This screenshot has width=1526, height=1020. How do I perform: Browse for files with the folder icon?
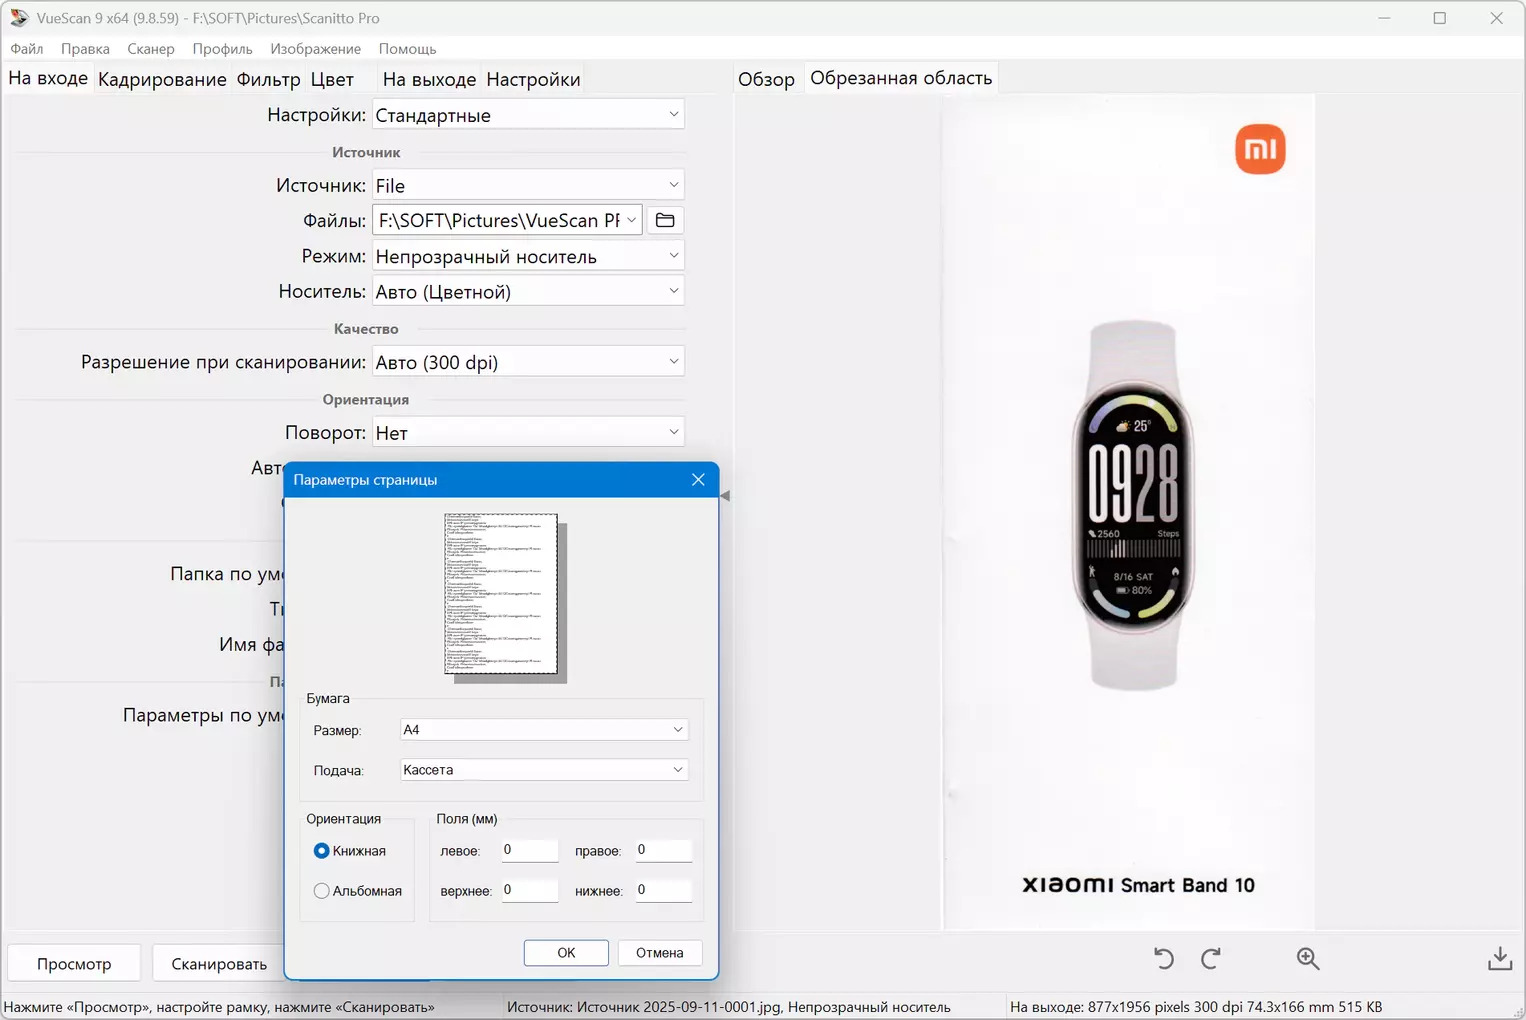[665, 220]
